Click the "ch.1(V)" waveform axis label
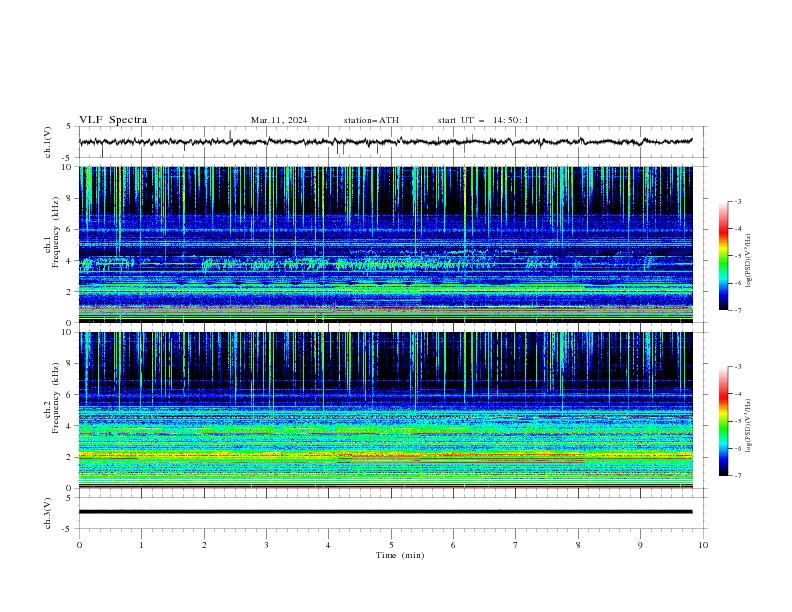The image size is (792, 612). pos(48,142)
